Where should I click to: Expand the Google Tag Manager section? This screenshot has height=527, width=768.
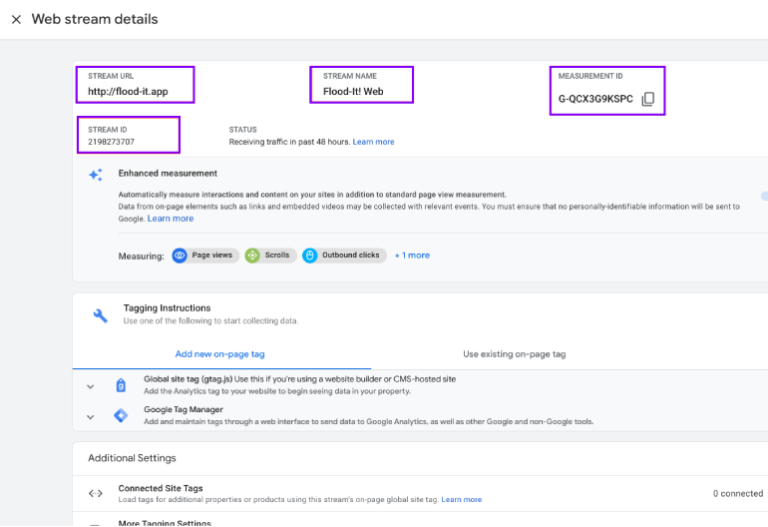click(91, 417)
